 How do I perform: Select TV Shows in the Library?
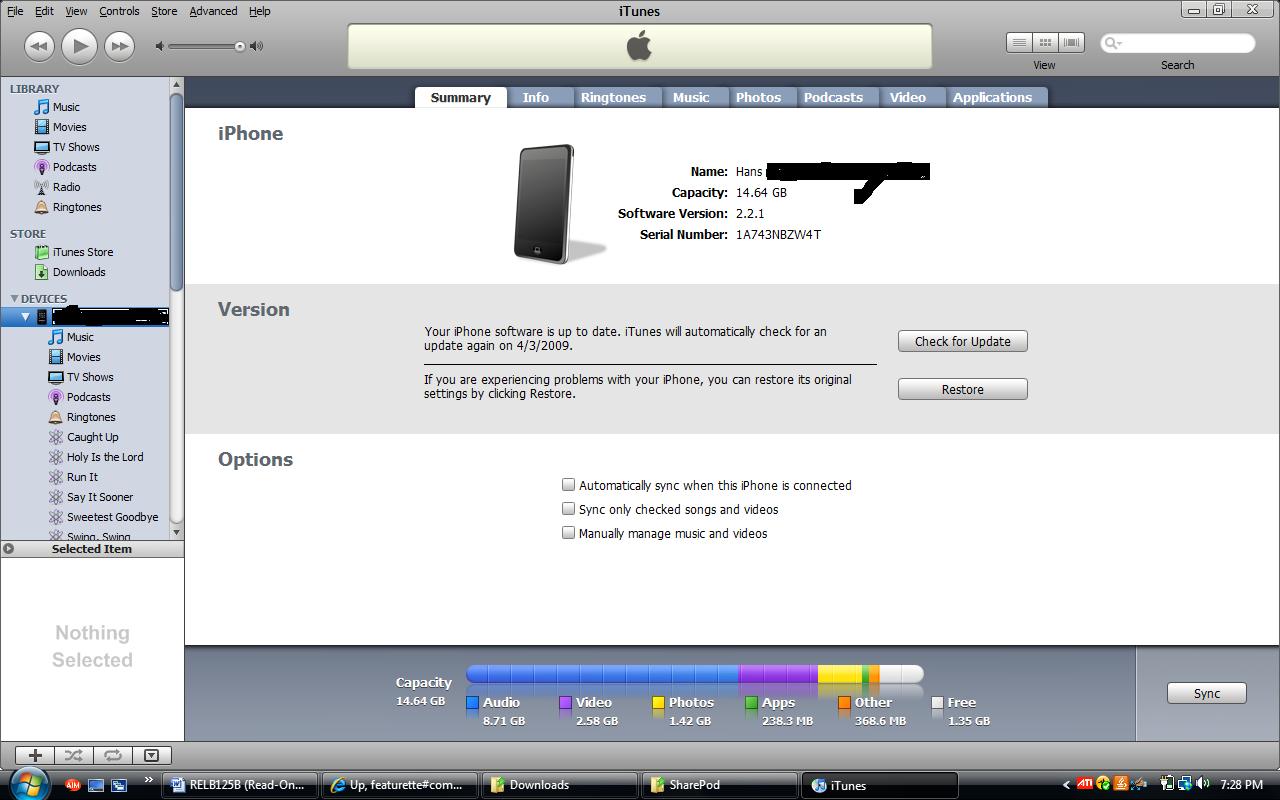(x=76, y=147)
